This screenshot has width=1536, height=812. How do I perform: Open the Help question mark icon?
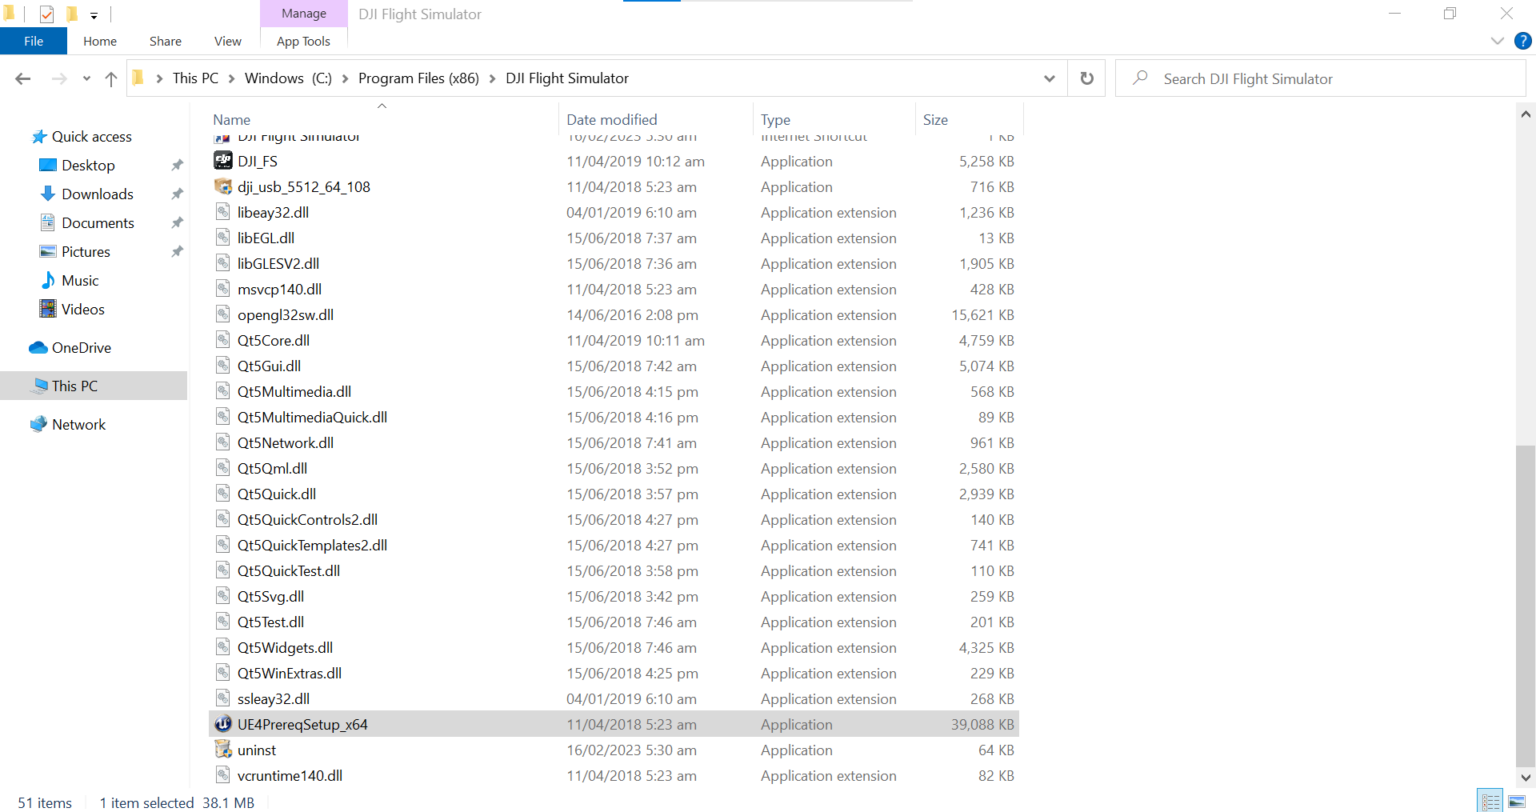pos(1523,41)
